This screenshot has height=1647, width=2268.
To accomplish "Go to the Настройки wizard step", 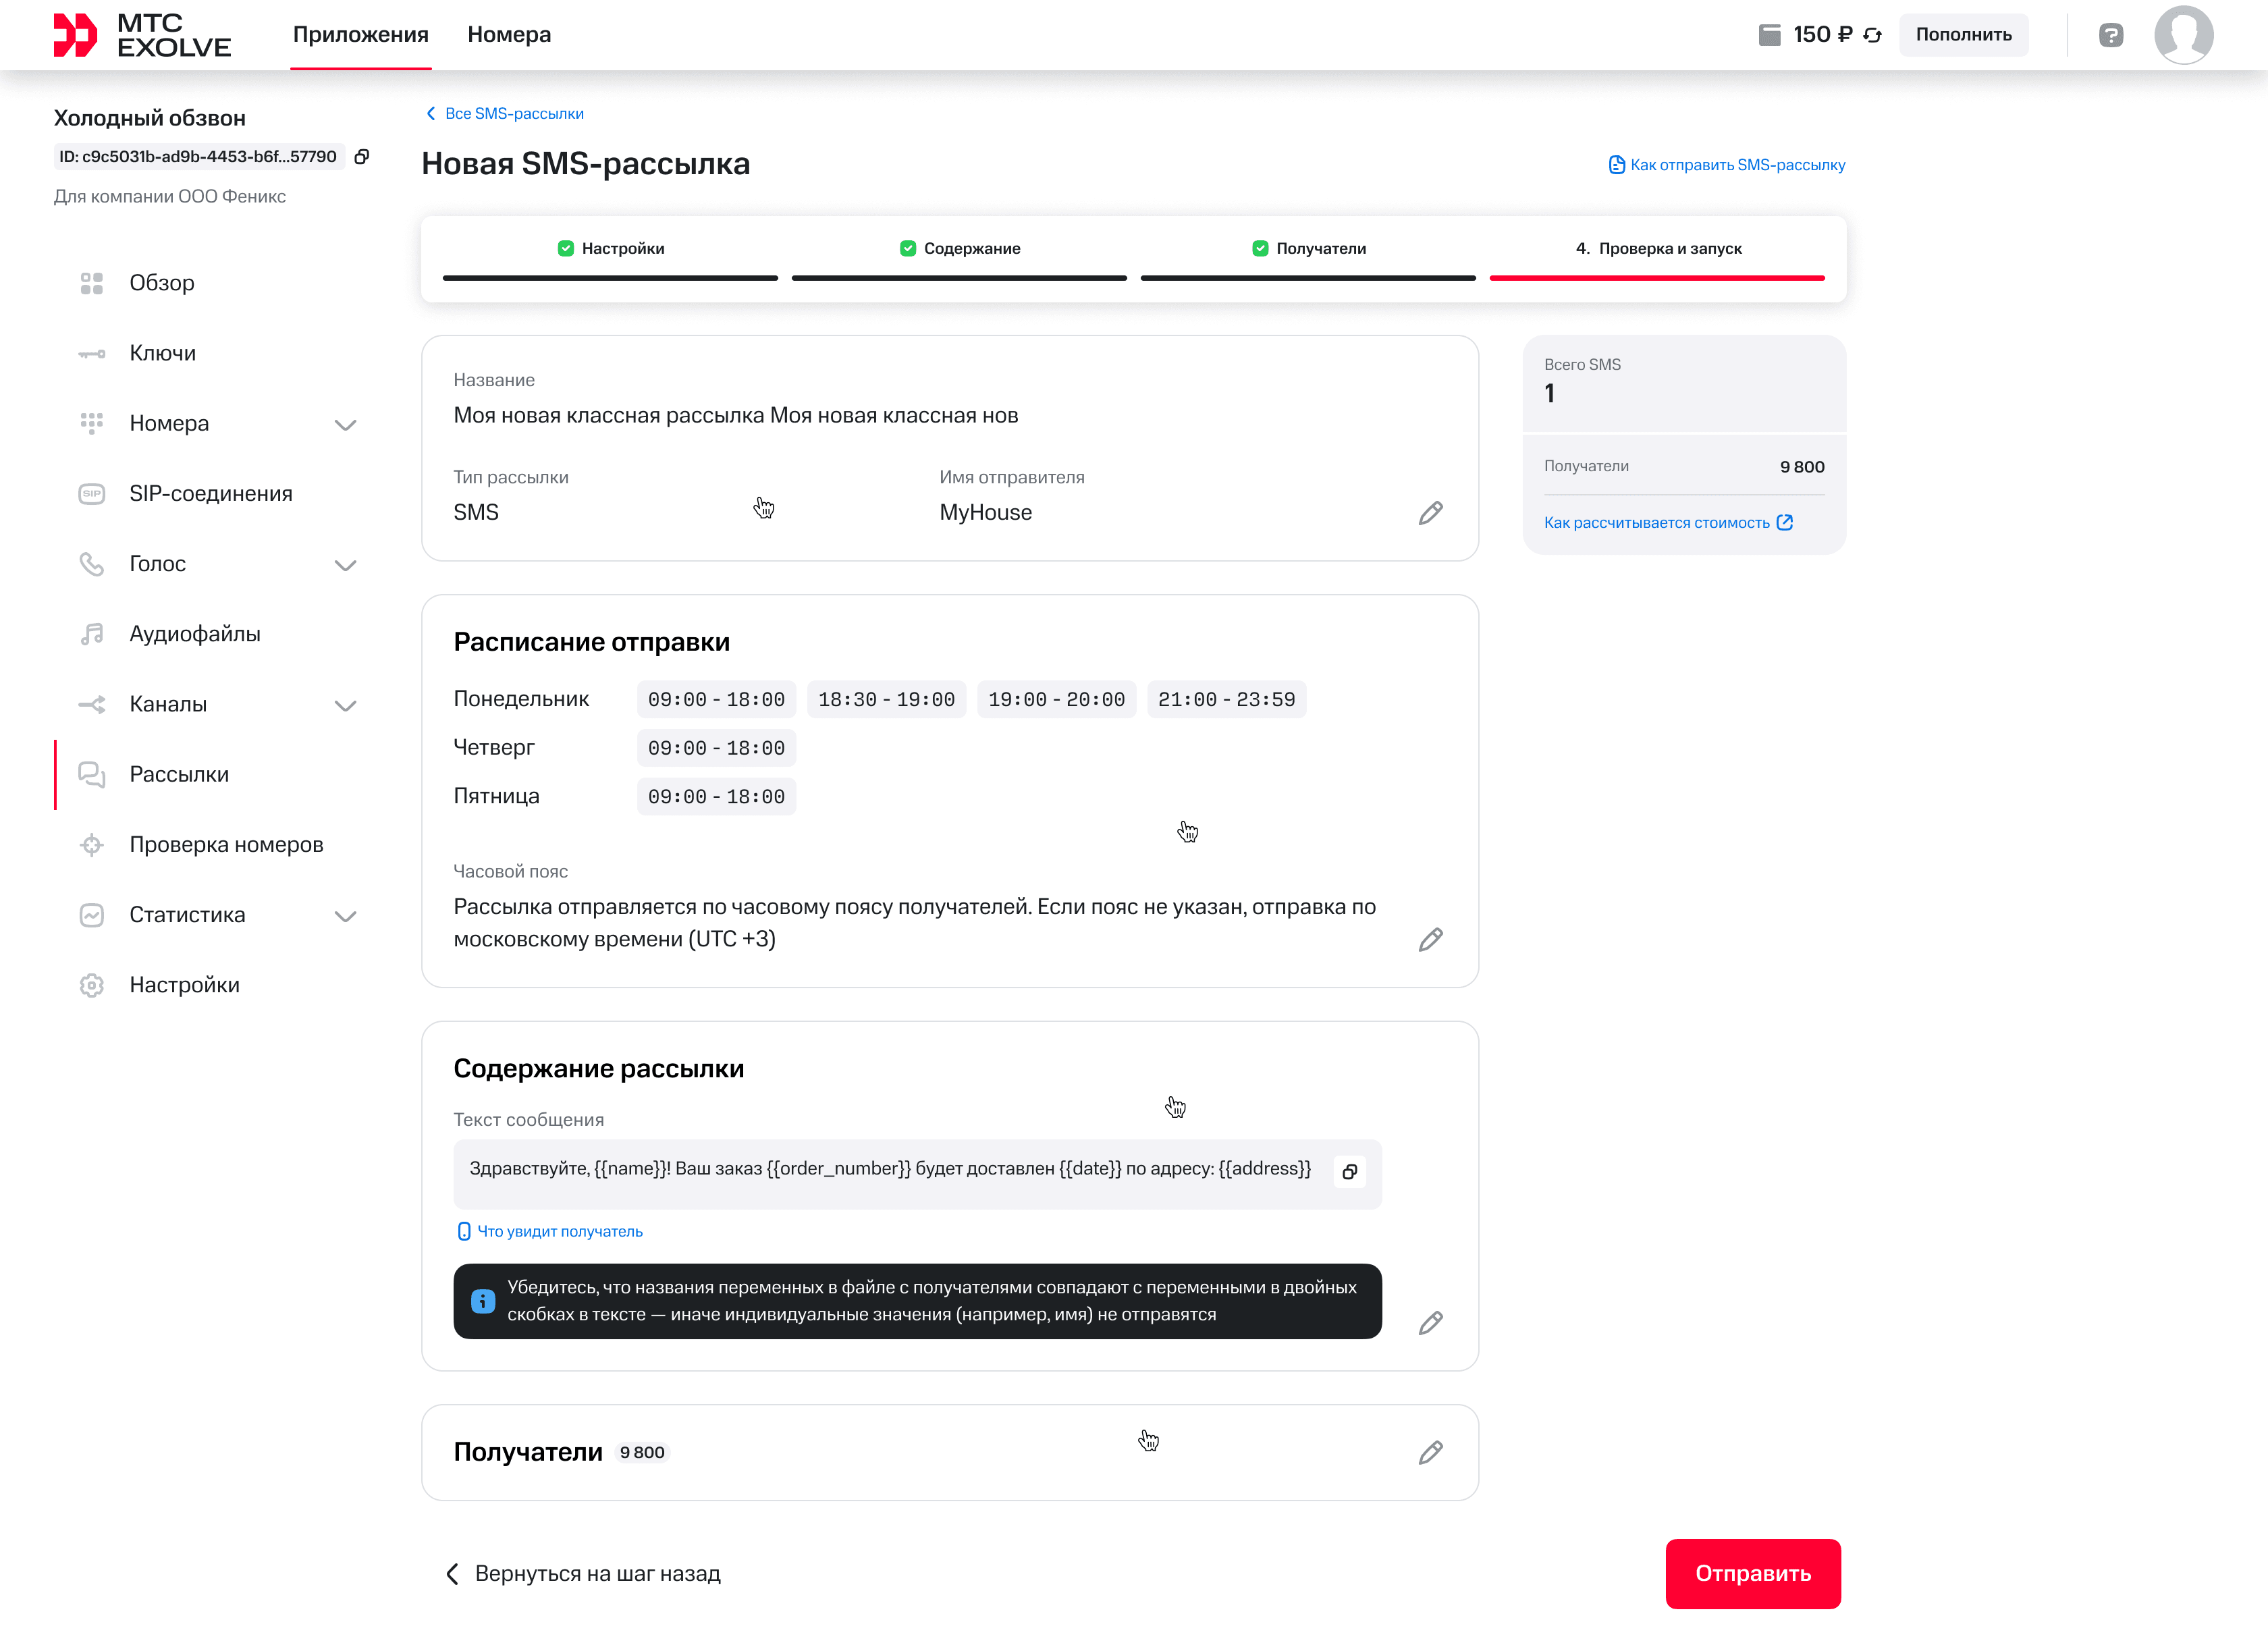I will [610, 249].
